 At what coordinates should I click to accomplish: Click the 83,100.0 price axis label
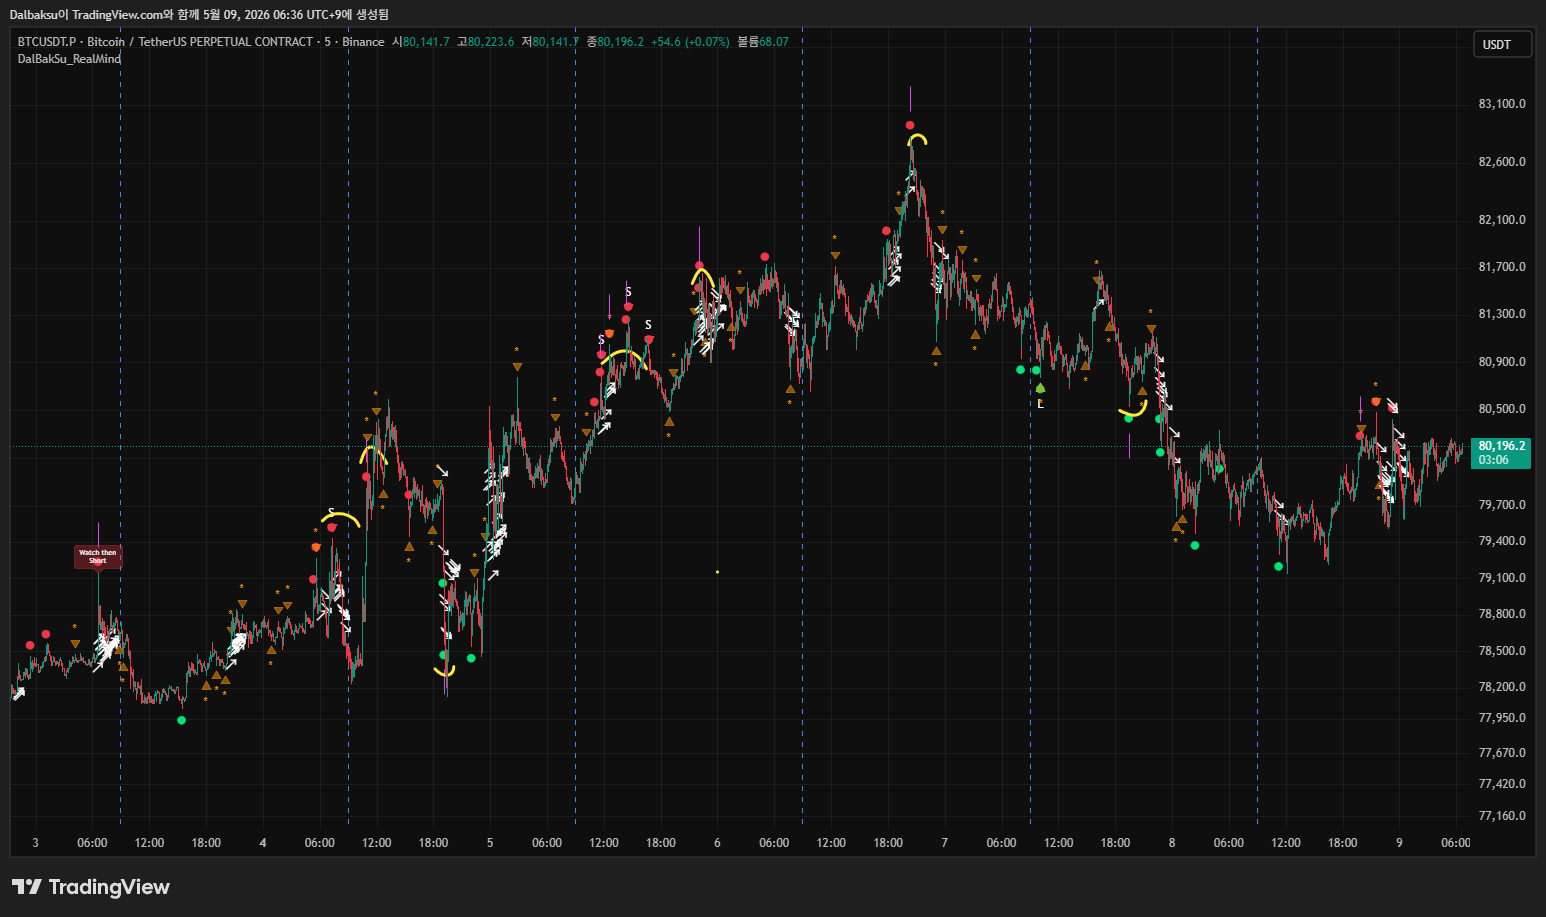coord(1502,104)
